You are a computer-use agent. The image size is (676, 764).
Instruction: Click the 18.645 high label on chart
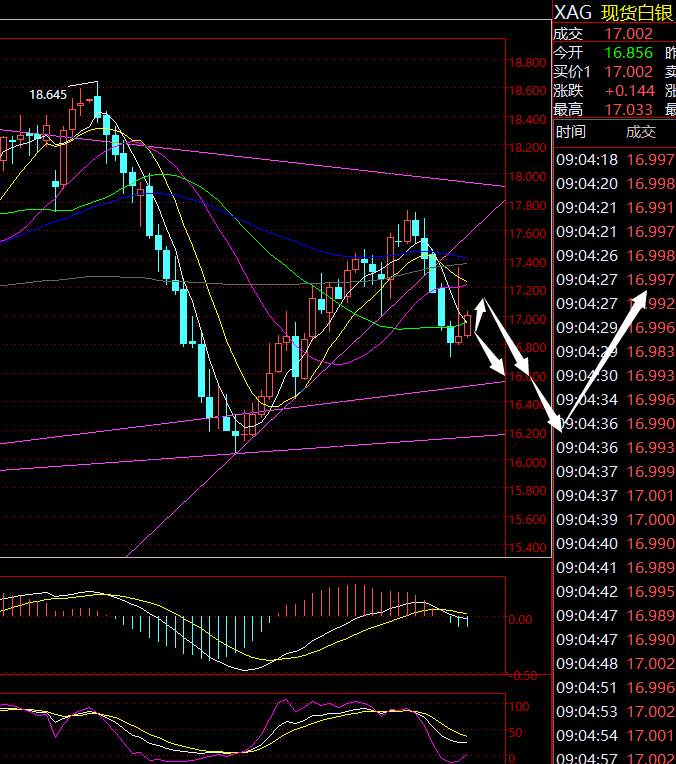pos(48,95)
